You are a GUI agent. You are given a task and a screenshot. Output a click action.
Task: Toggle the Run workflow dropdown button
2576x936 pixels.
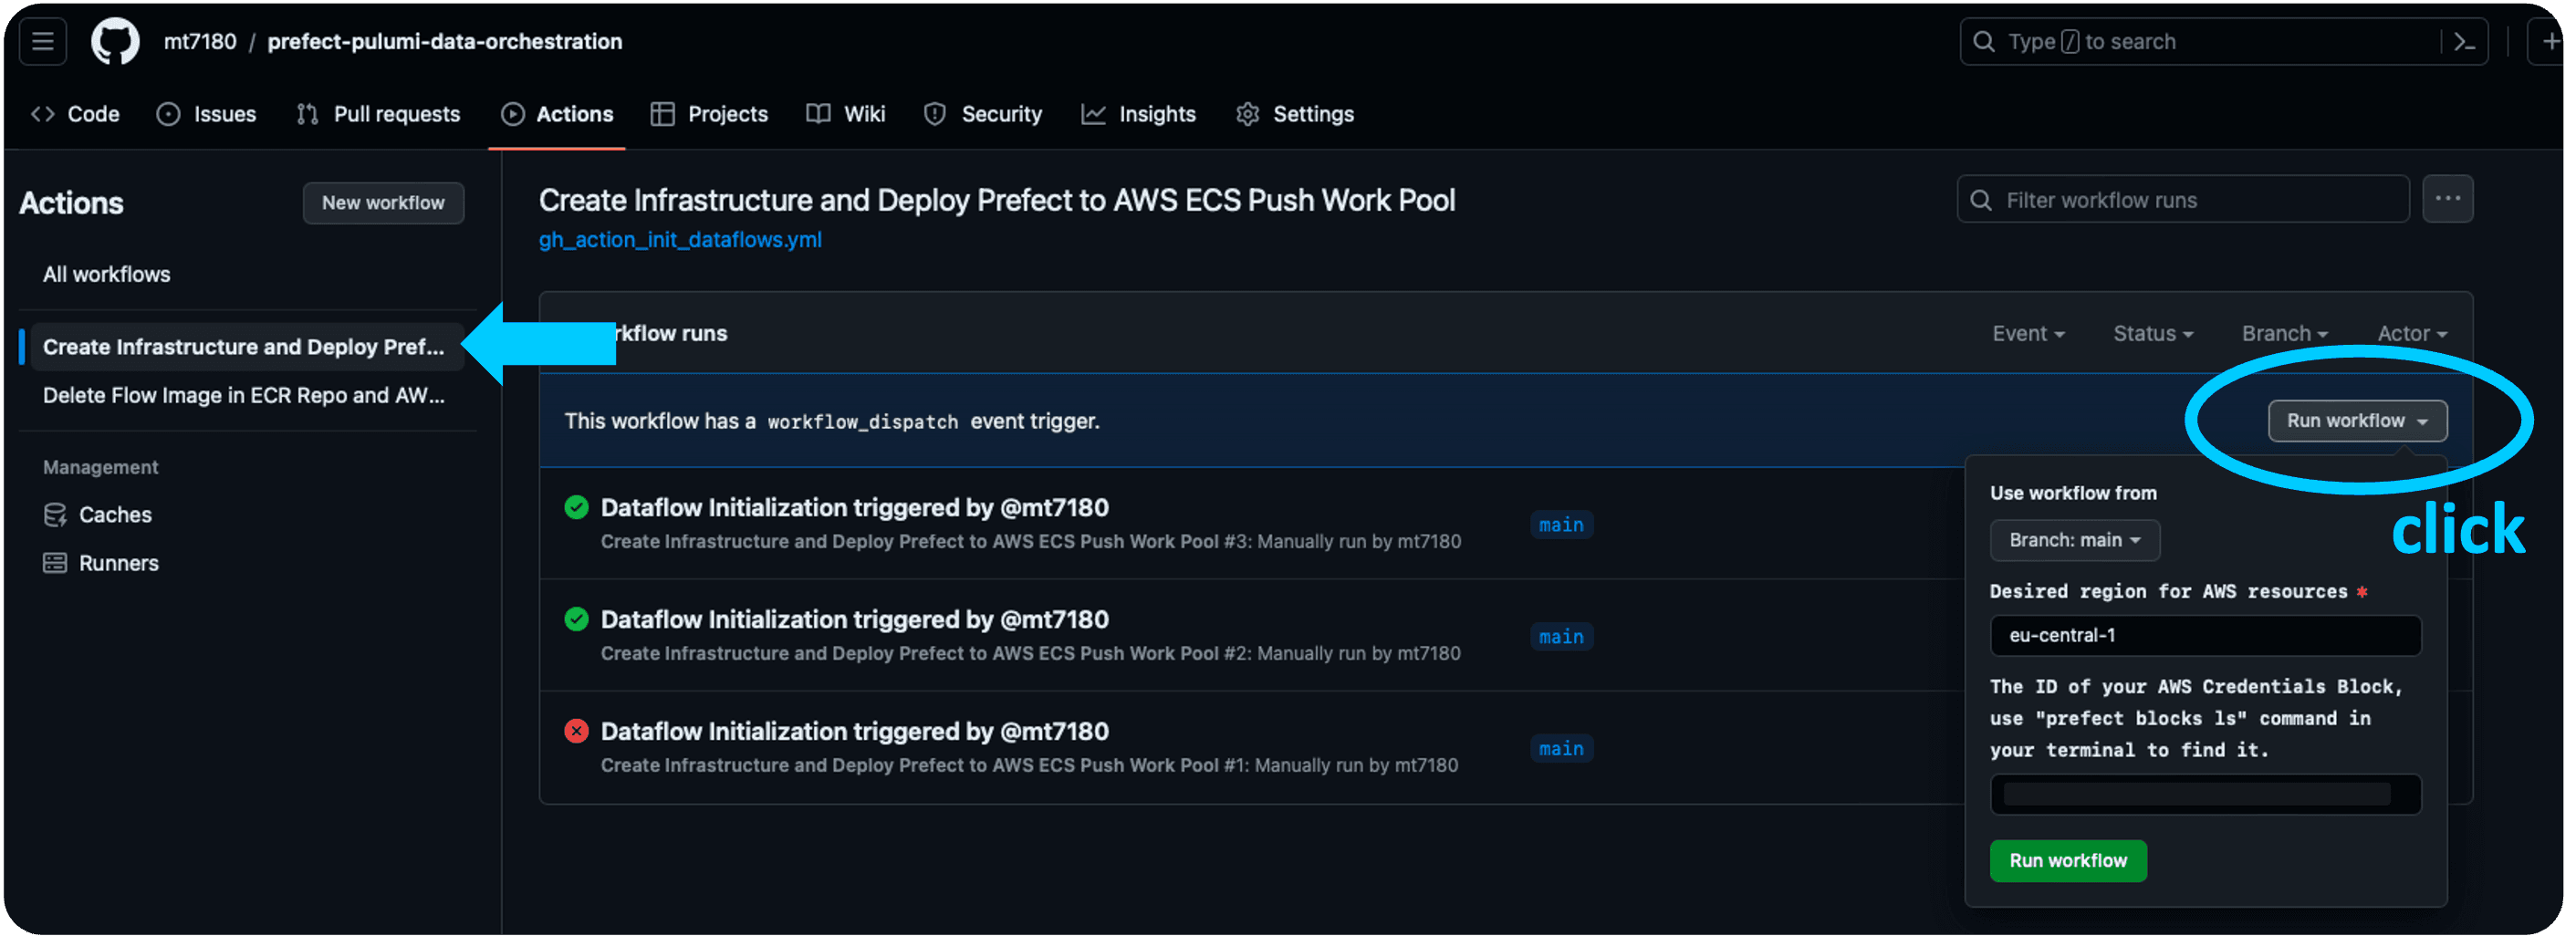click(2356, 421)
